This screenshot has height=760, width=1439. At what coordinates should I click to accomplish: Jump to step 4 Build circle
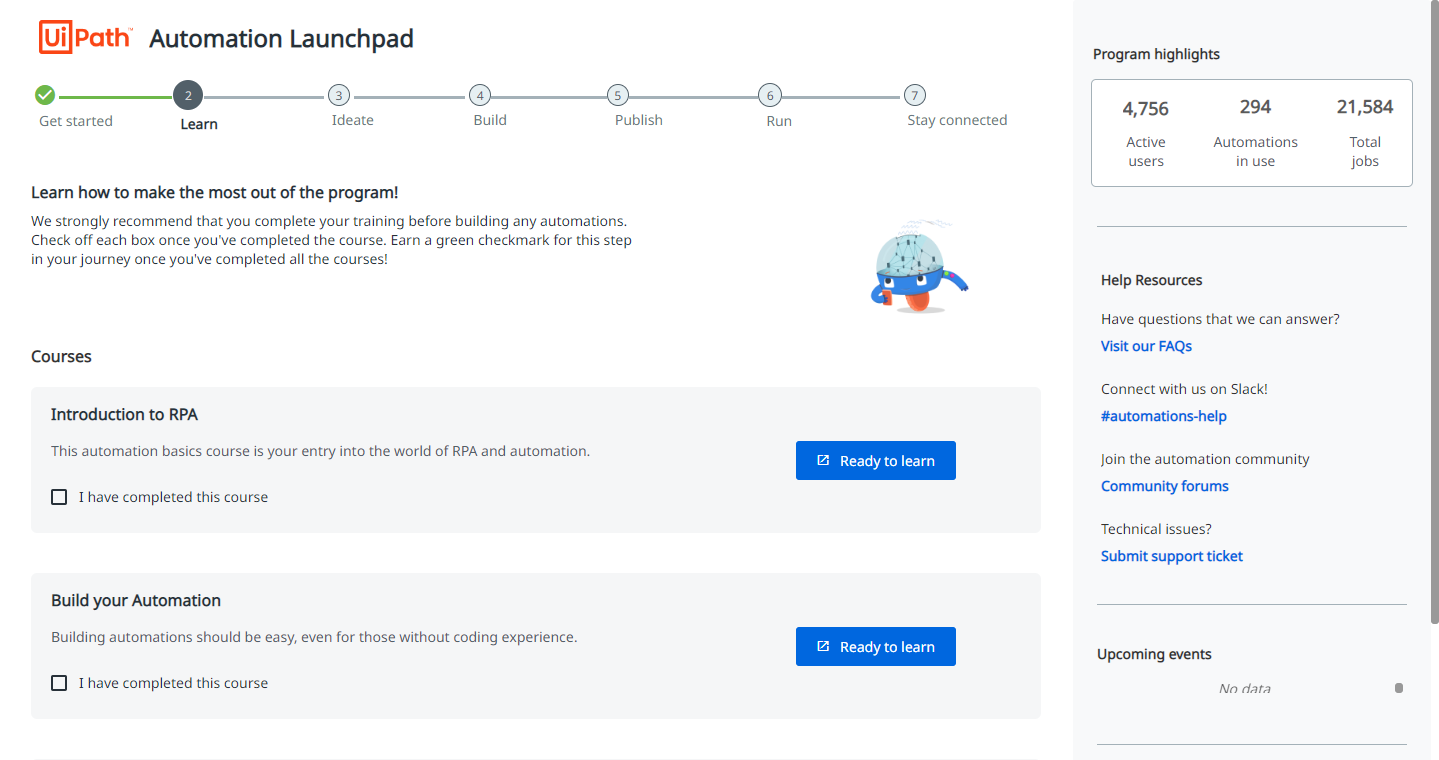[481, 96]
